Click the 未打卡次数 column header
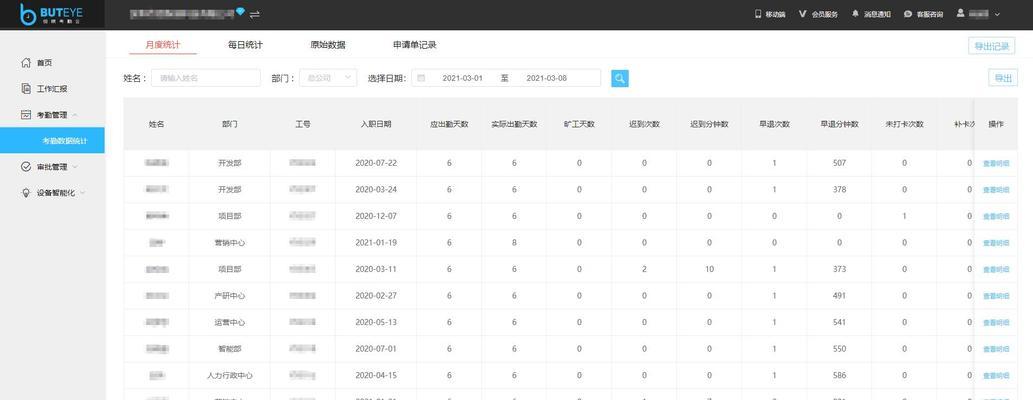The image size is (1033, 400). [x=905, y=124]
